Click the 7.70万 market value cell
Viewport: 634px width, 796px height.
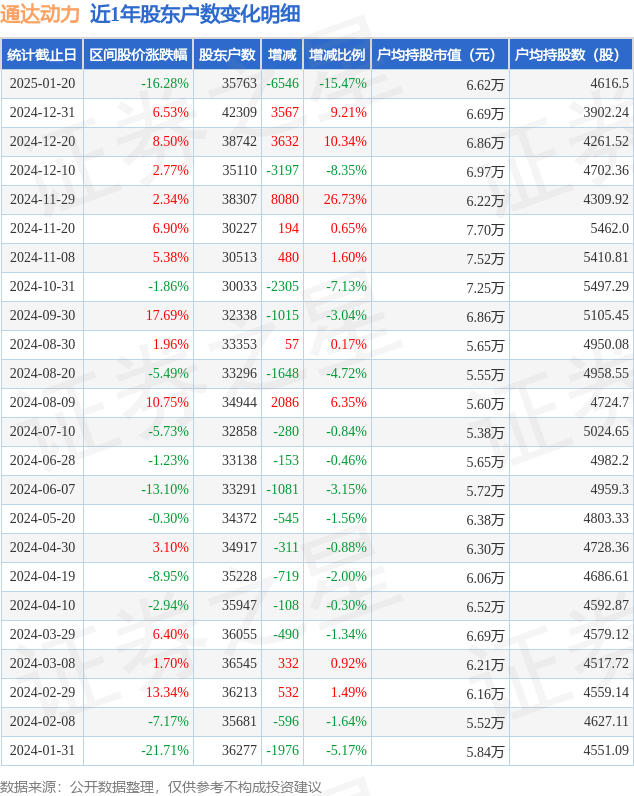coord(485,230)
